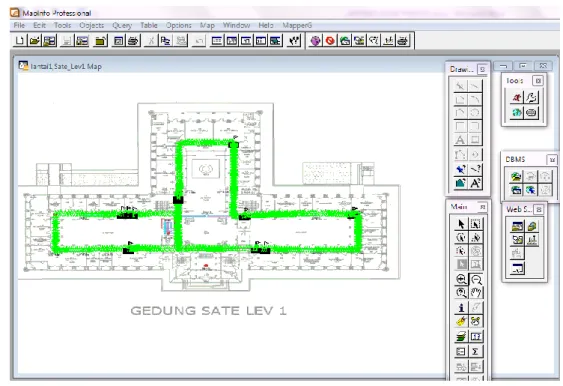Screen dimensions: 563x386
Task: Click the globe icon in Tools panel
Action: click(517, 113)
